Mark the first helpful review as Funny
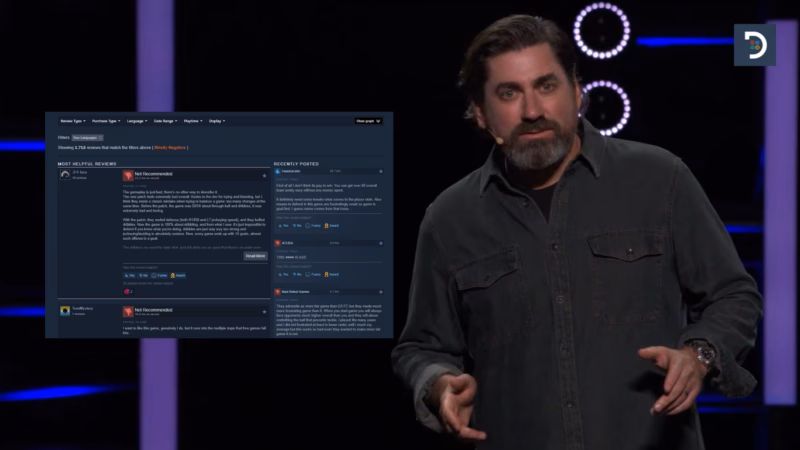Viewport: 800px width, 450px height. pyautogui.click(x=159, y=276)
